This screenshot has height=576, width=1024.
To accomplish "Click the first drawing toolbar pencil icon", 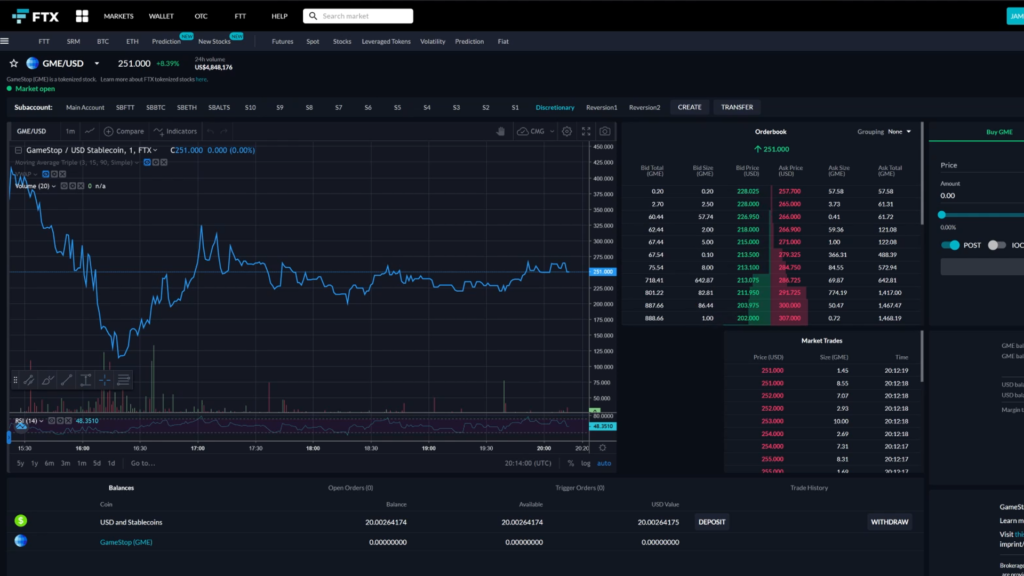I will (29, 379).
